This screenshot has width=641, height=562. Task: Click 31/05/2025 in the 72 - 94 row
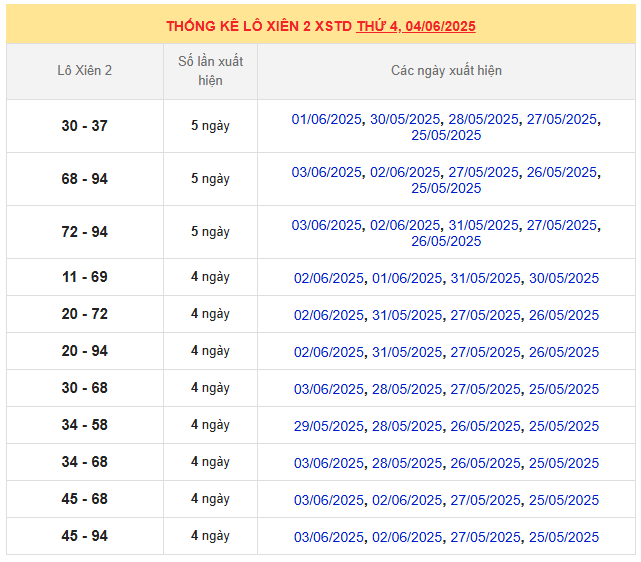[483, 225]
